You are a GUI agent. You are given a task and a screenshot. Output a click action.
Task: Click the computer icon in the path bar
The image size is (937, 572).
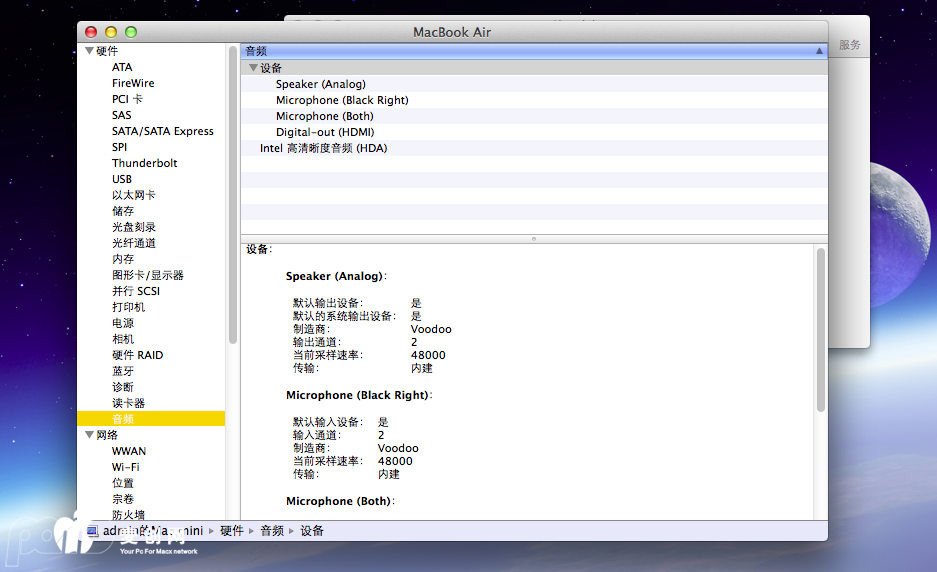pos(92,531)
